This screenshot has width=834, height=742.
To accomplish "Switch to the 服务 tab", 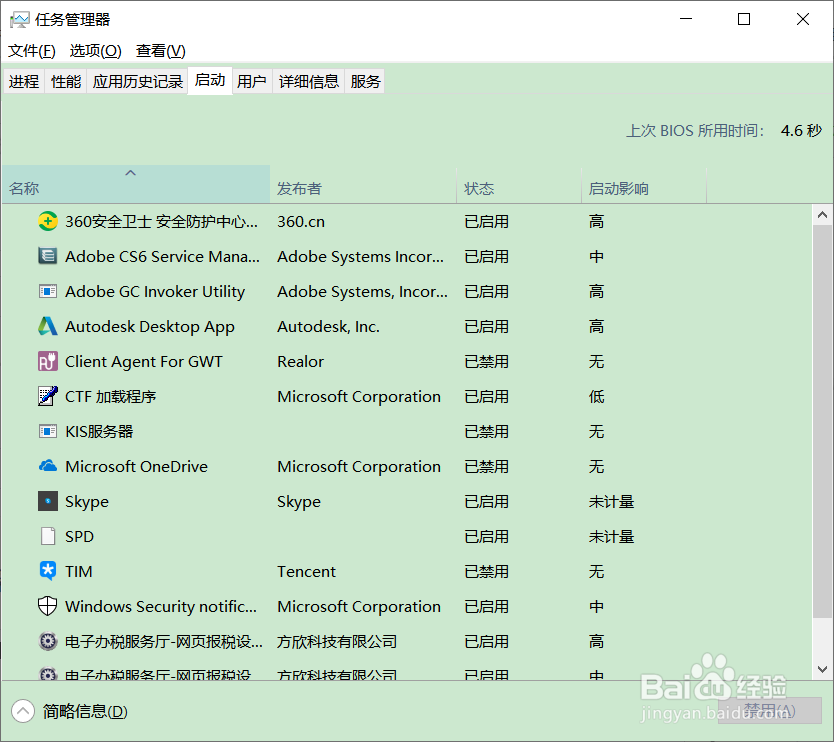I will click(x=365, y=81).
